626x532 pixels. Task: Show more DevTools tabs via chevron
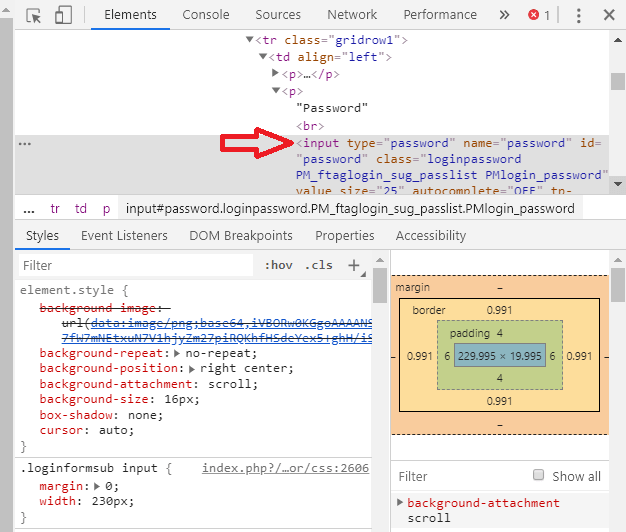tap(504, 15)
